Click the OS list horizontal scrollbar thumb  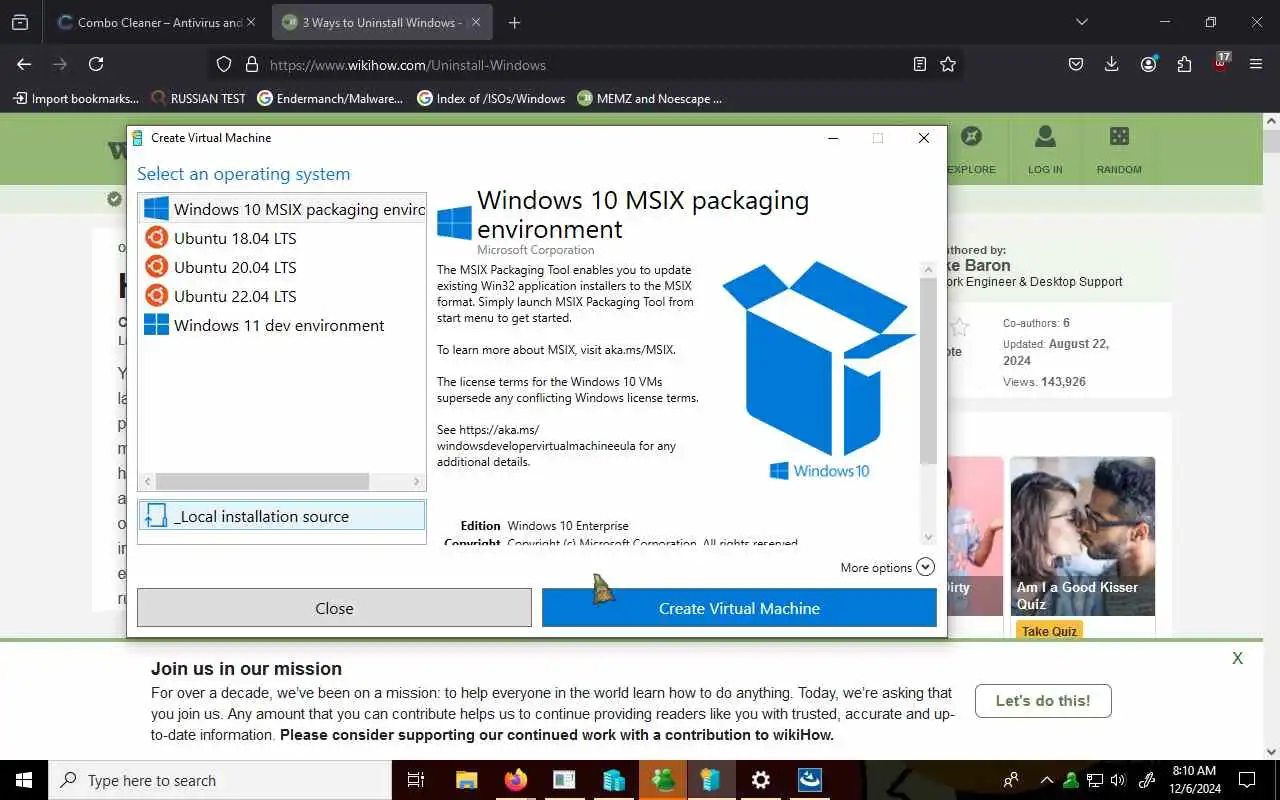pyautogui.click(x=262, y=481)
